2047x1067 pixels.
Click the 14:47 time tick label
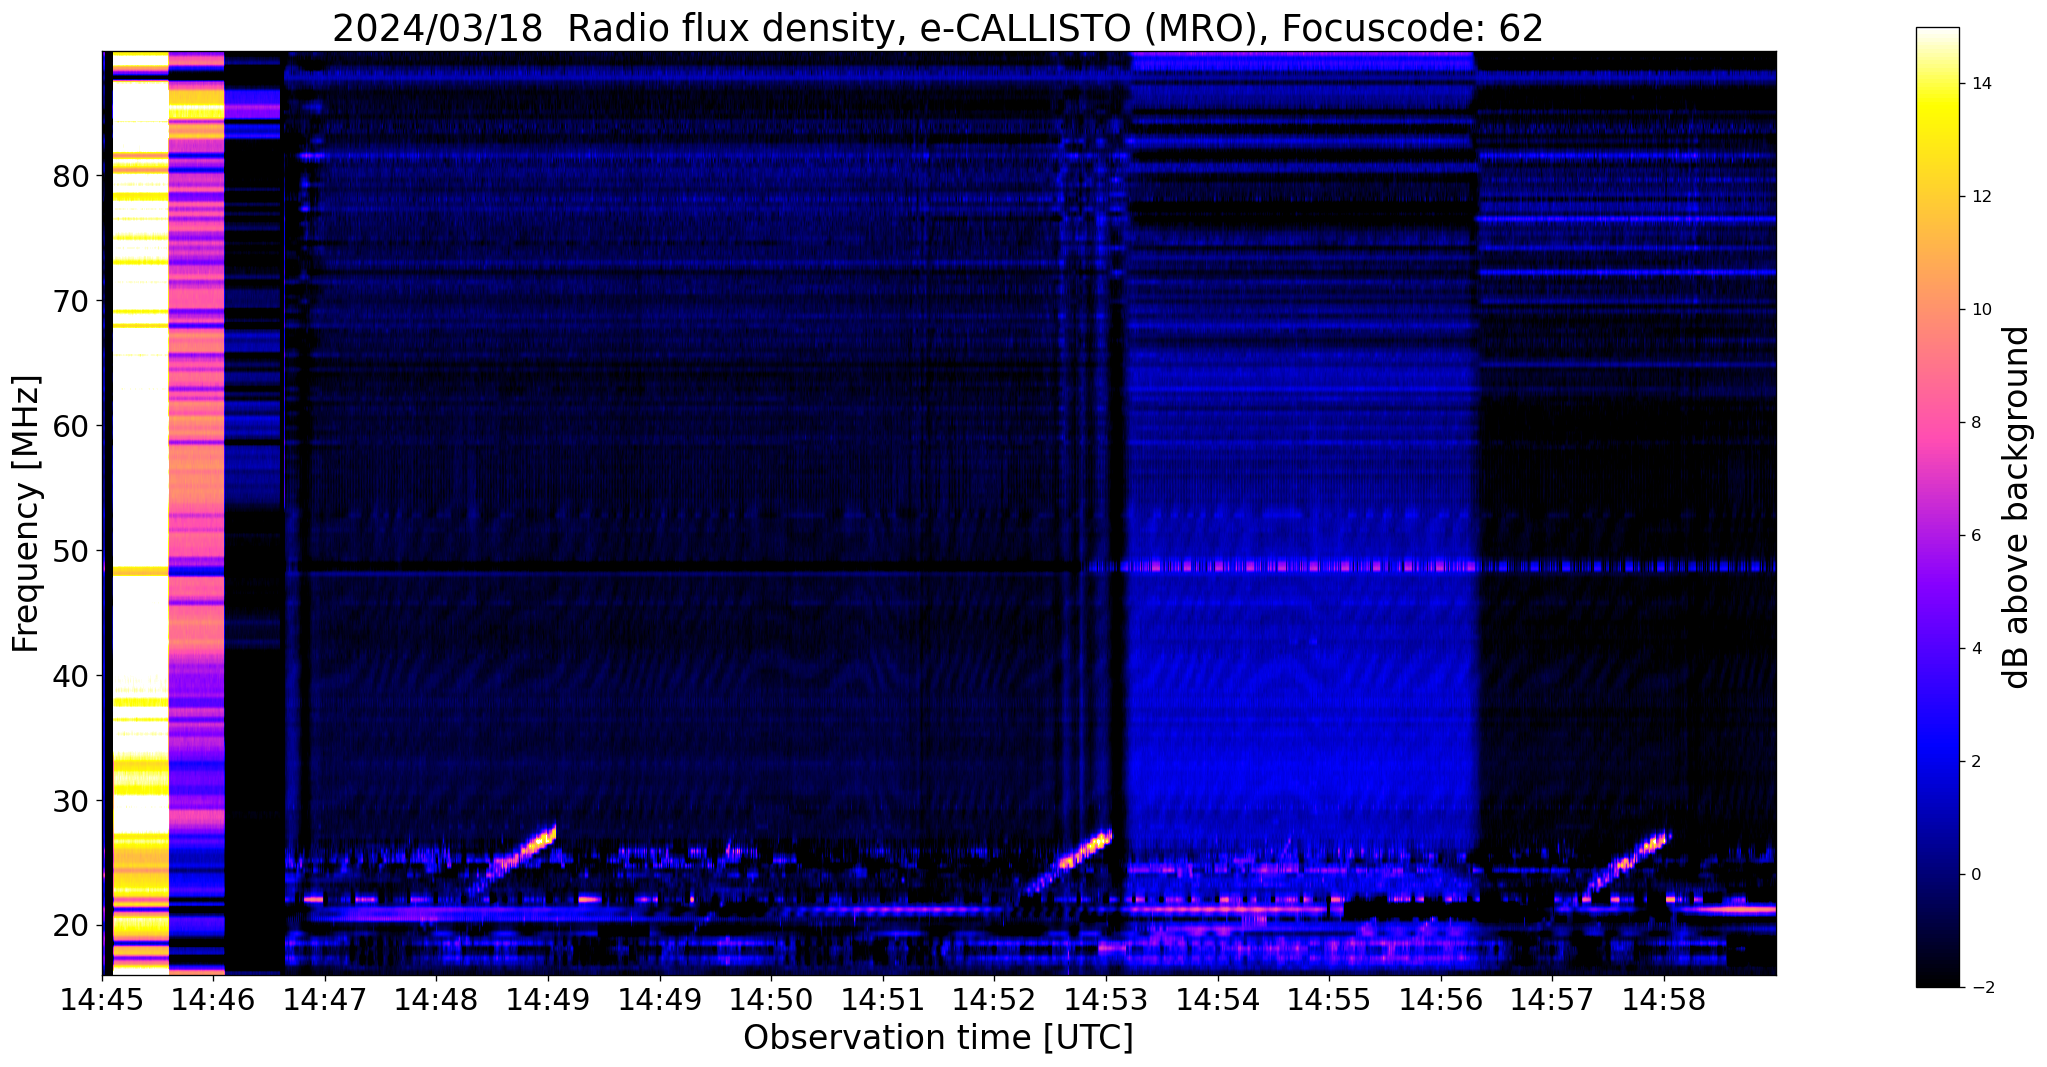[326, 1000]
